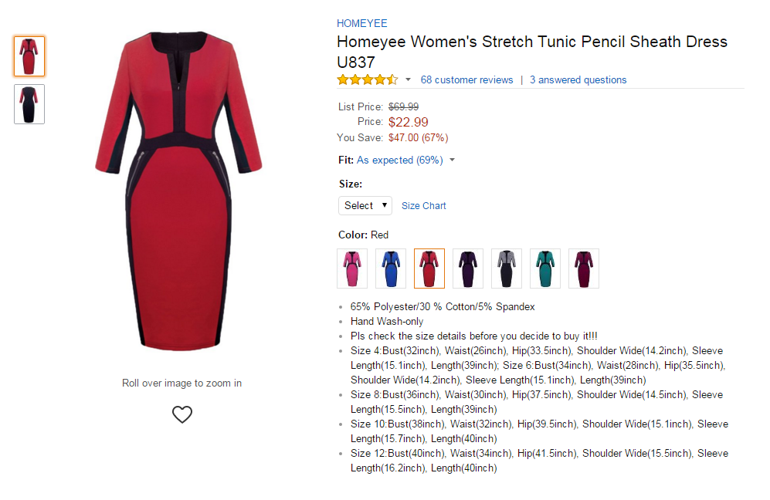Open the Size Chart link
The image size is (770, 500).
[424, 206]
